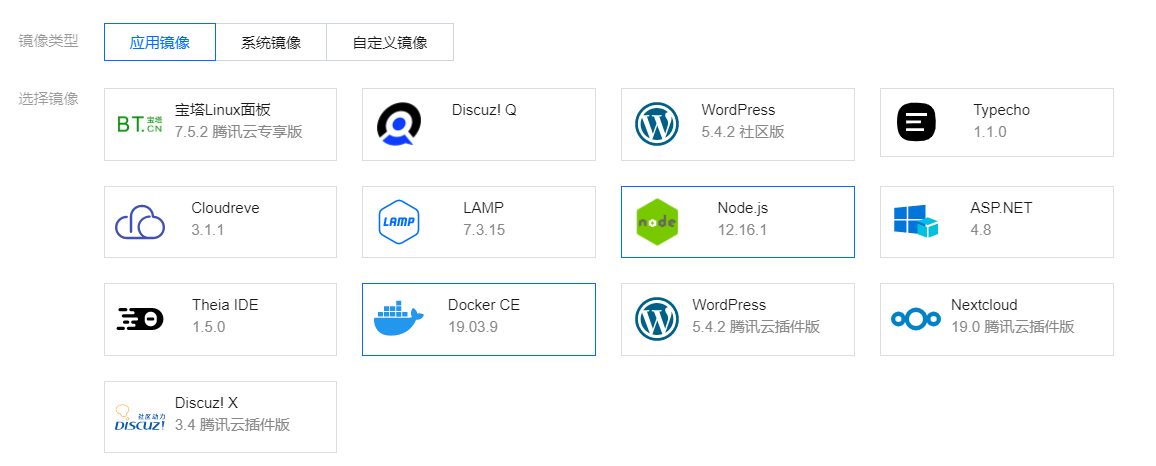
Task: Click the 3.4 腾讯云插件版 version text
Action: point(232,425)
